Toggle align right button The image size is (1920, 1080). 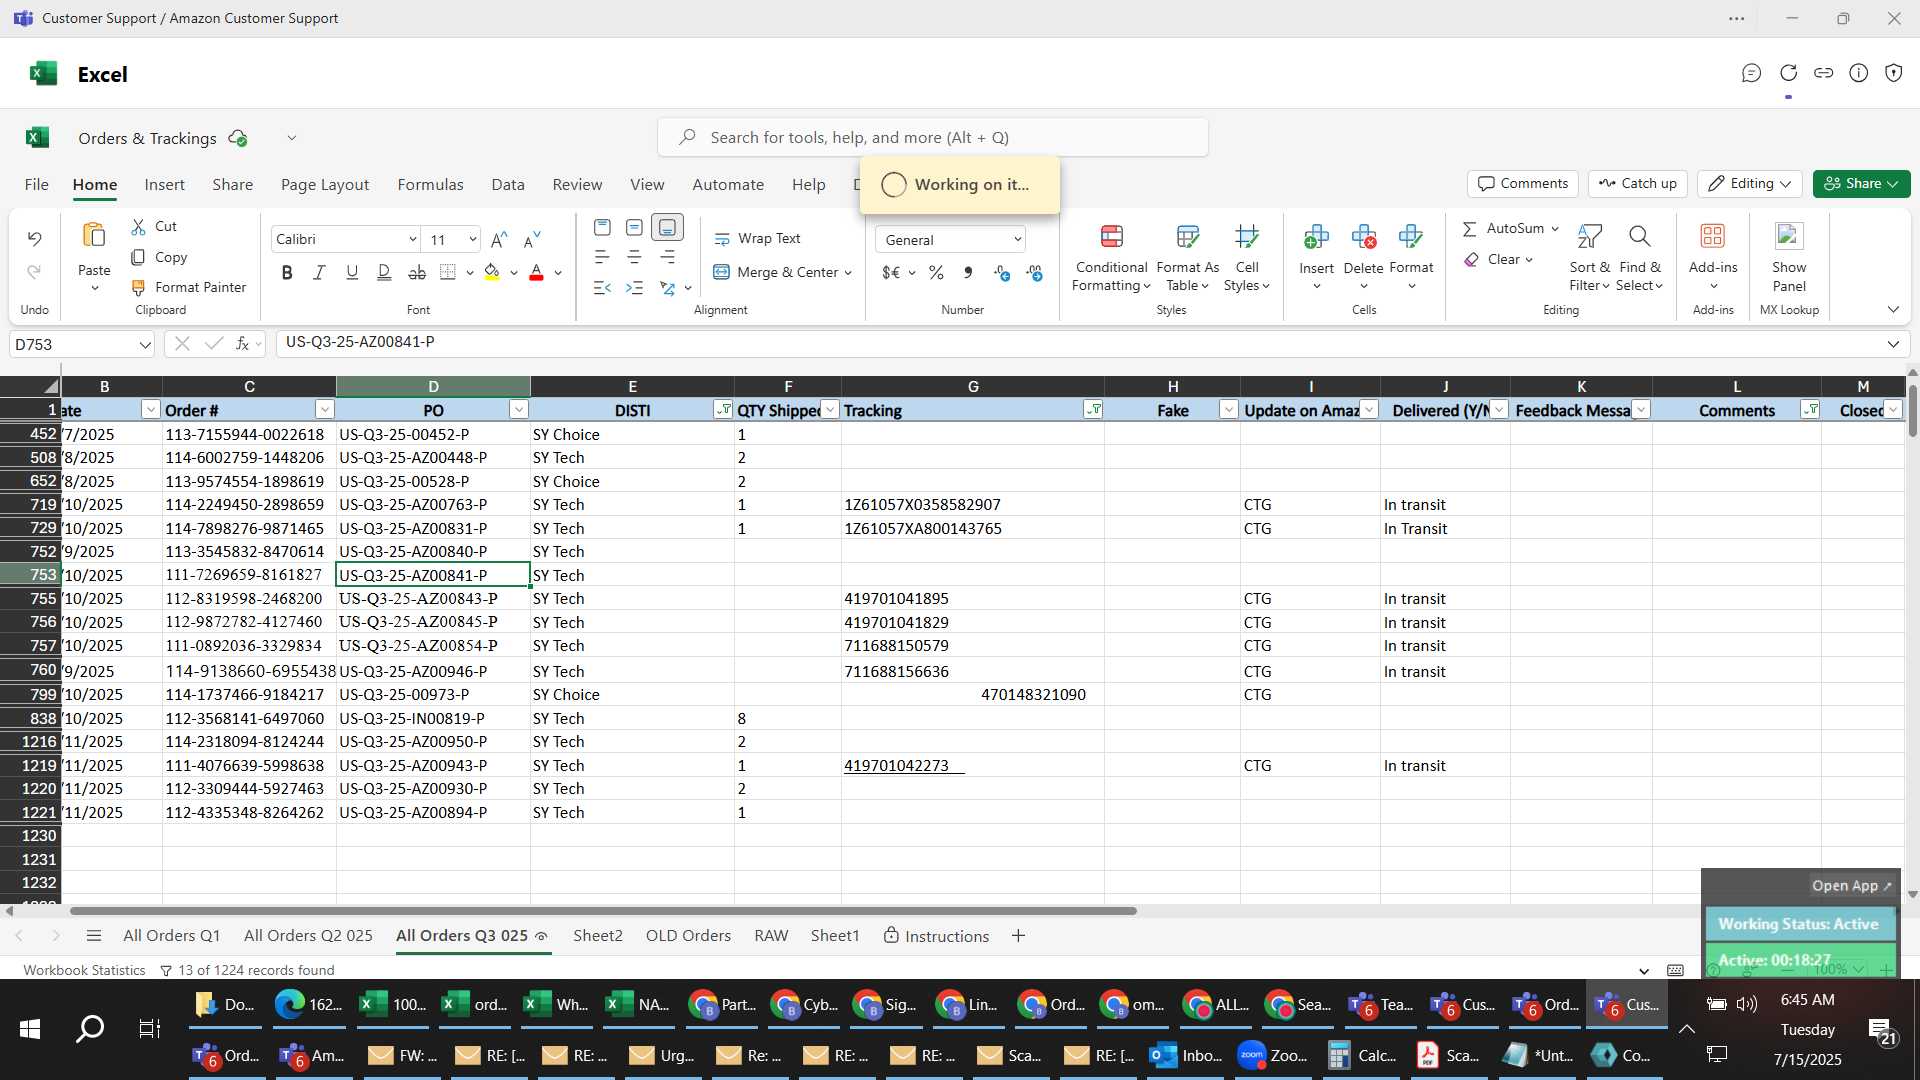pyautogui.click(x=667, y=257)
